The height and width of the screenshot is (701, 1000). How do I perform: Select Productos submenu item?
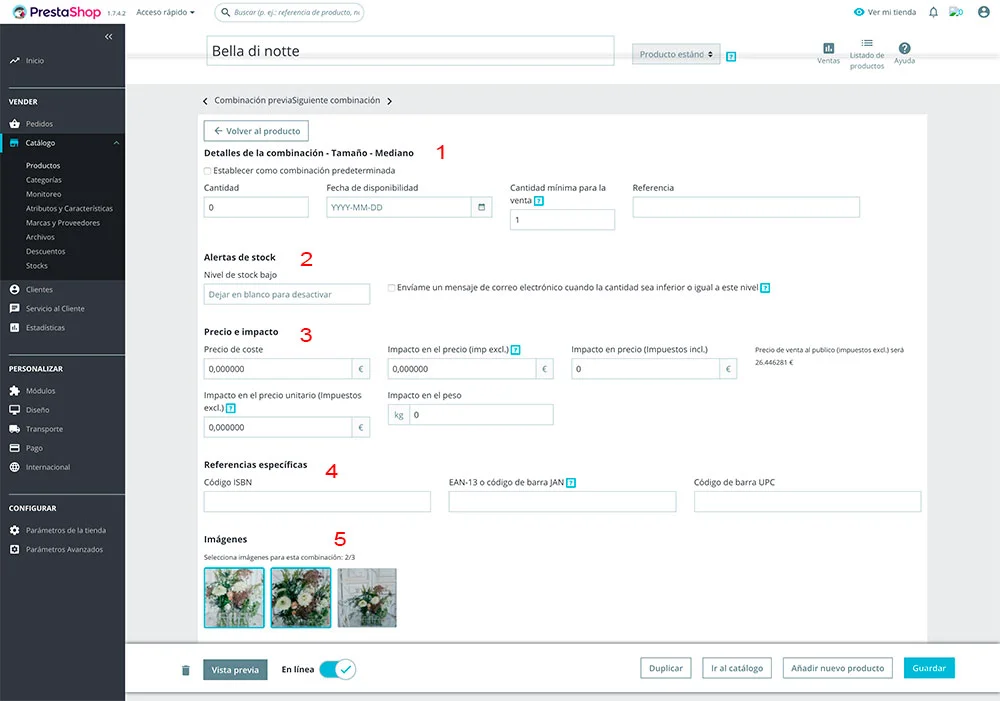tap(43, 165)
